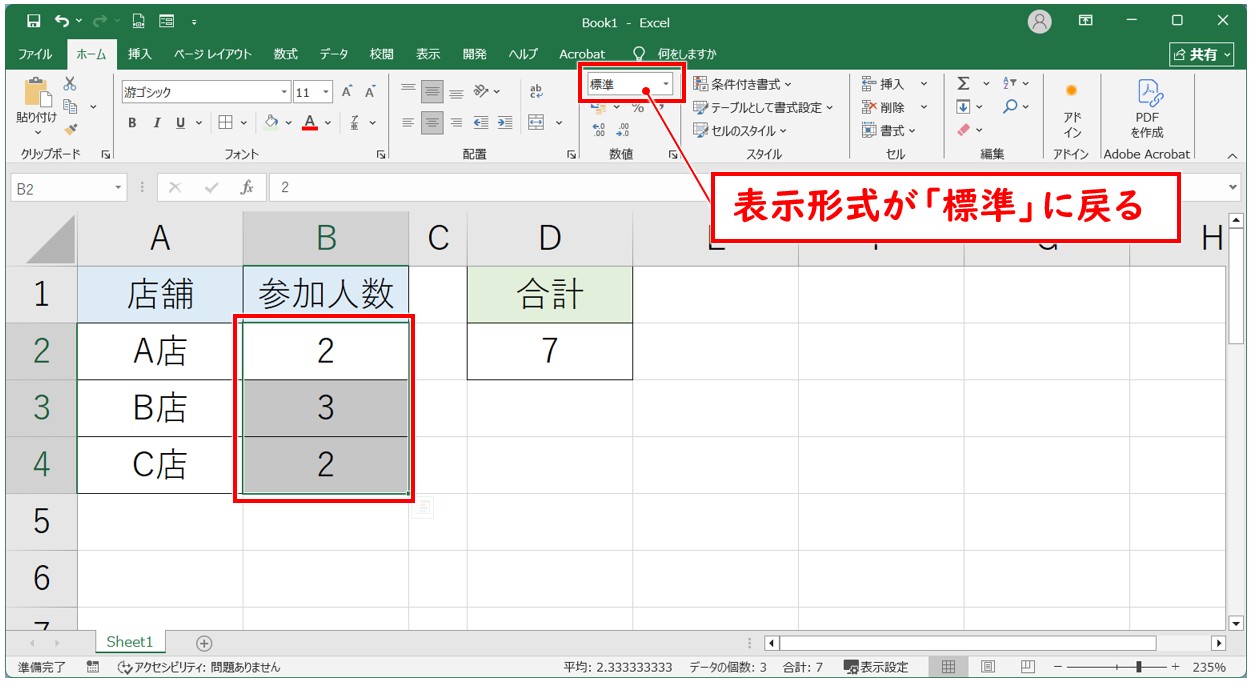
Task: Open 表示設定 display settings
Action: [876, 667]
